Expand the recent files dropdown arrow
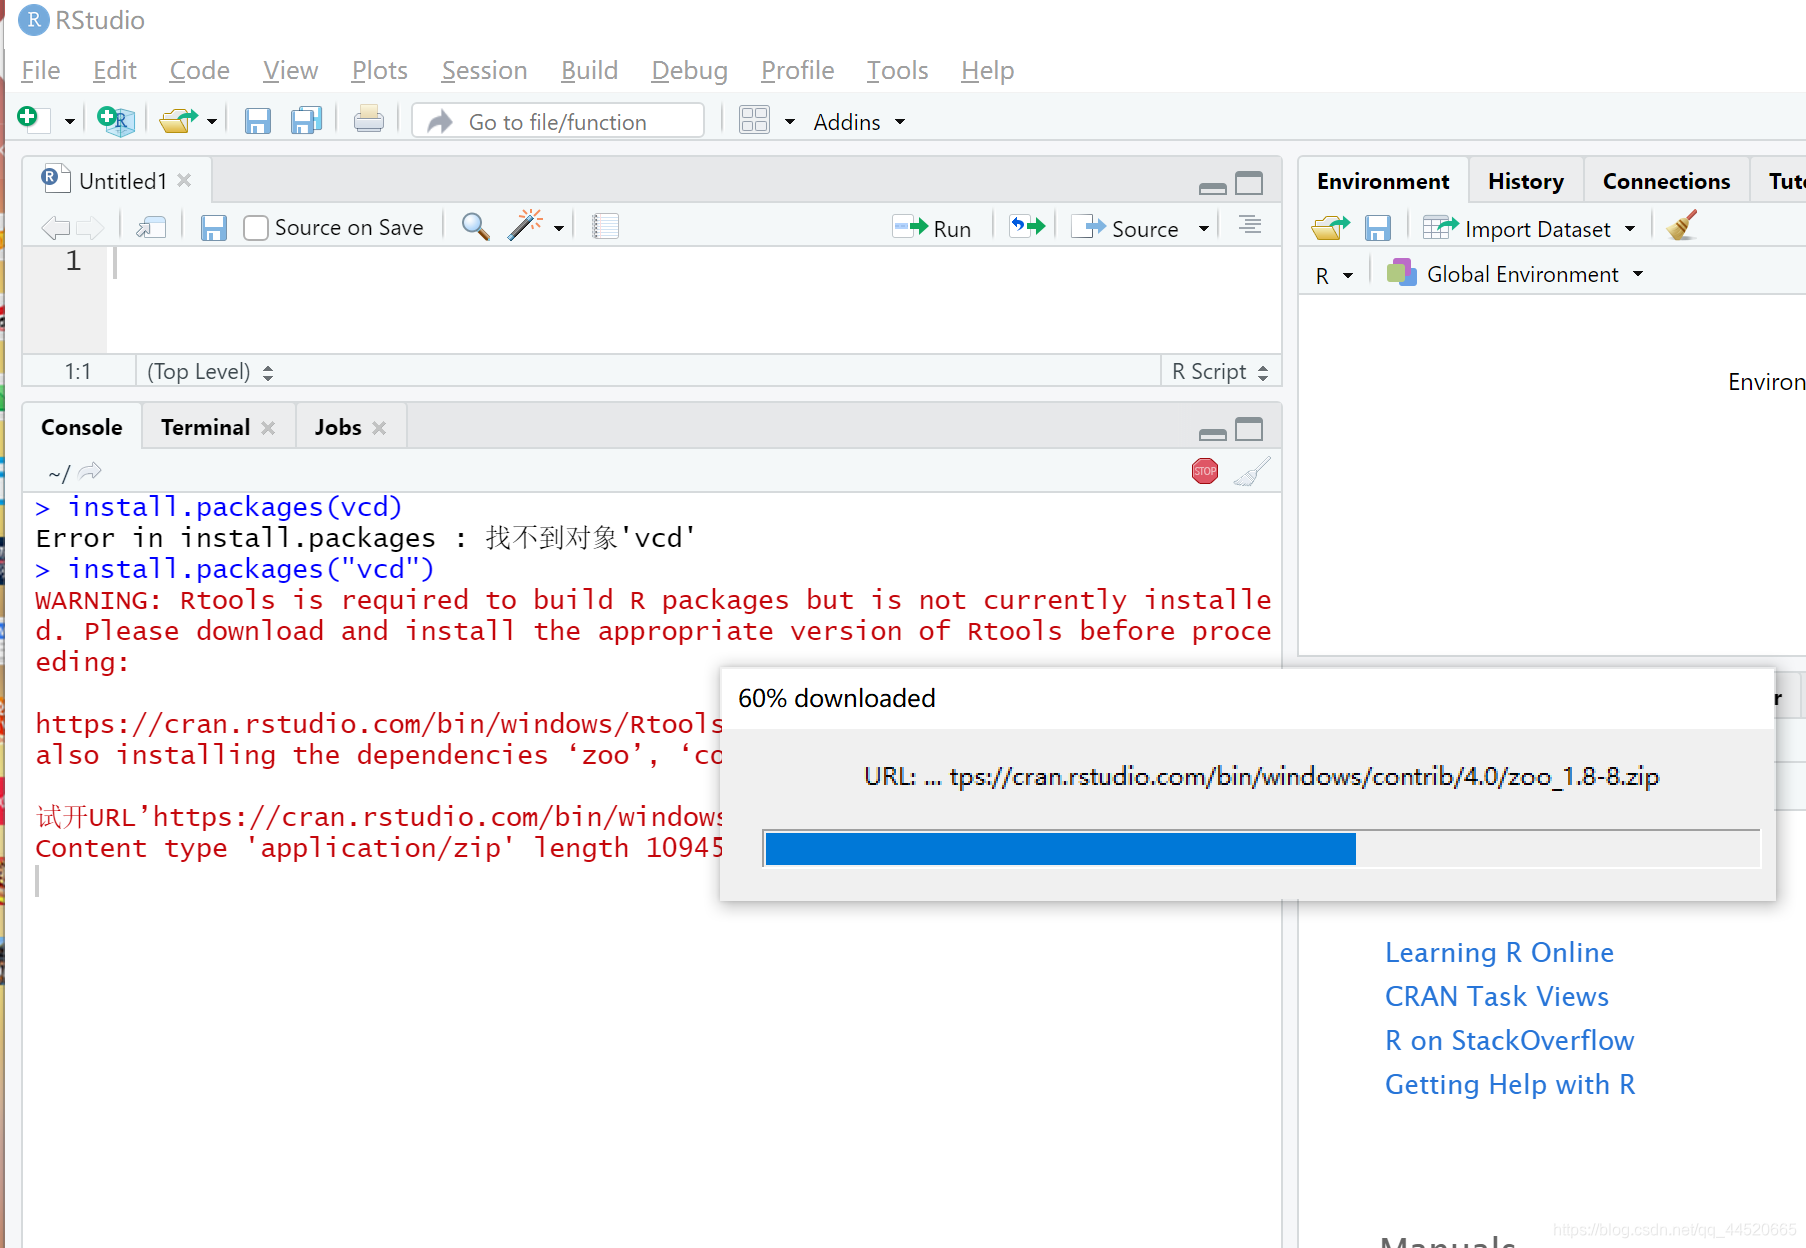1806x1248 pixels. point(212,122)
